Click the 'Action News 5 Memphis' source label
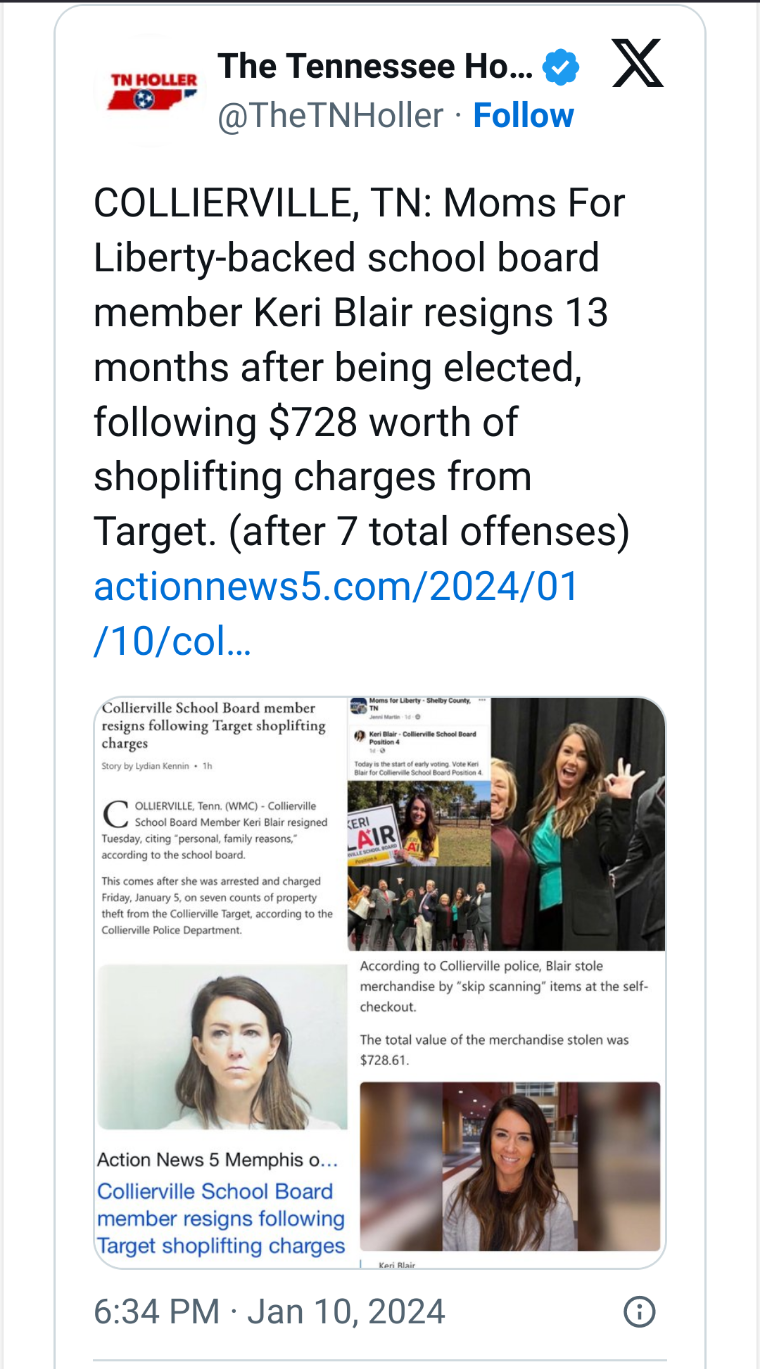The image size is (760, 1369). pyautogui.click(x=218, y=1160)
